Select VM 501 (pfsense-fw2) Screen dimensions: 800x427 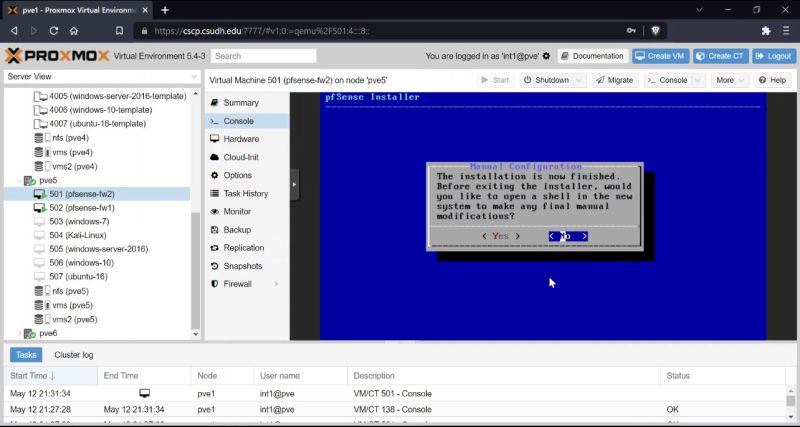coord(97,194)
